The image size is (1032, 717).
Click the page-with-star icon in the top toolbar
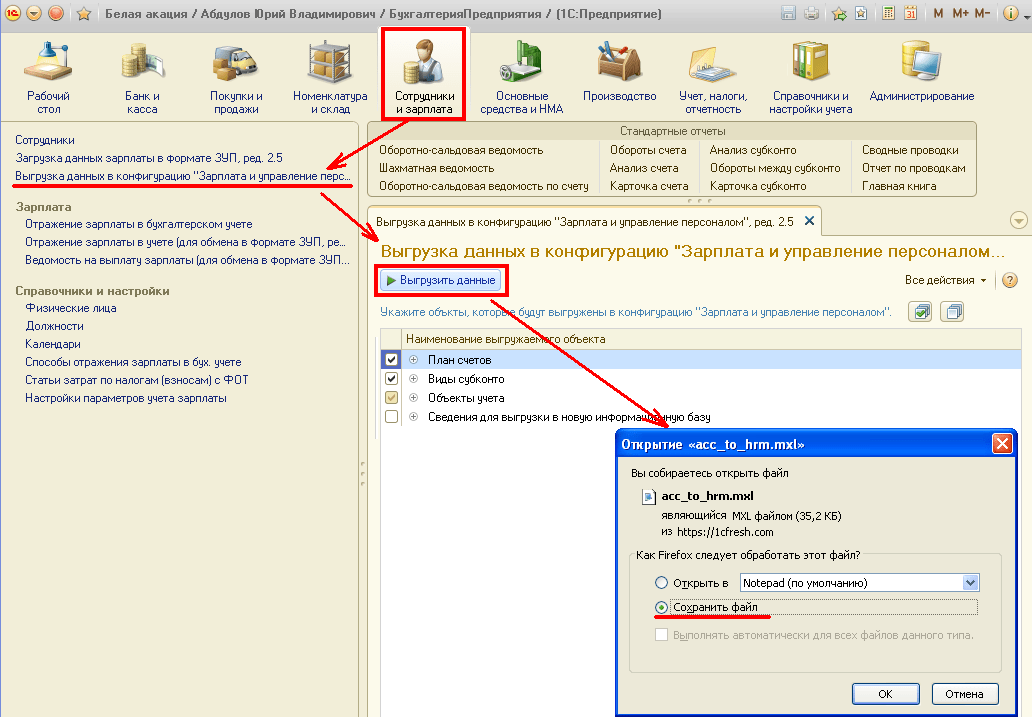click(x=861, y=13)
